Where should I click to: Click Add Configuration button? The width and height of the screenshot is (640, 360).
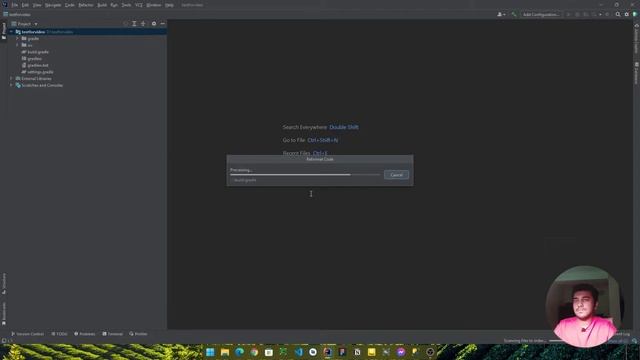point(541,14)
